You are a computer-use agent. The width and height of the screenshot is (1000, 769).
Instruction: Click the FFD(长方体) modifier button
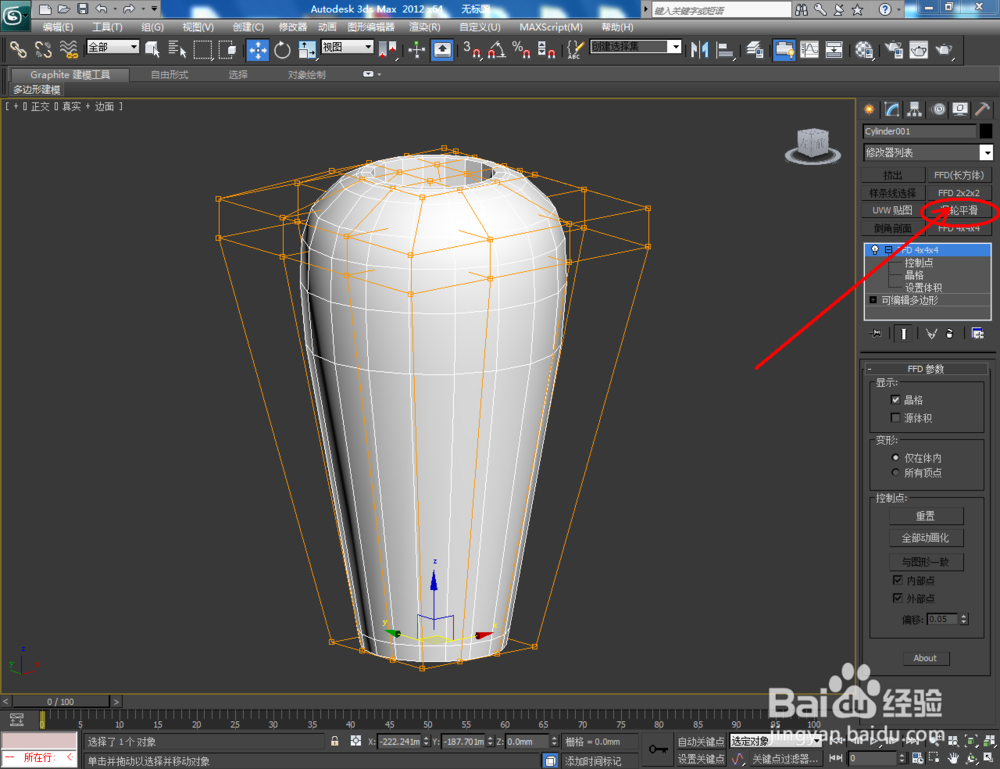tap(959, 175)
